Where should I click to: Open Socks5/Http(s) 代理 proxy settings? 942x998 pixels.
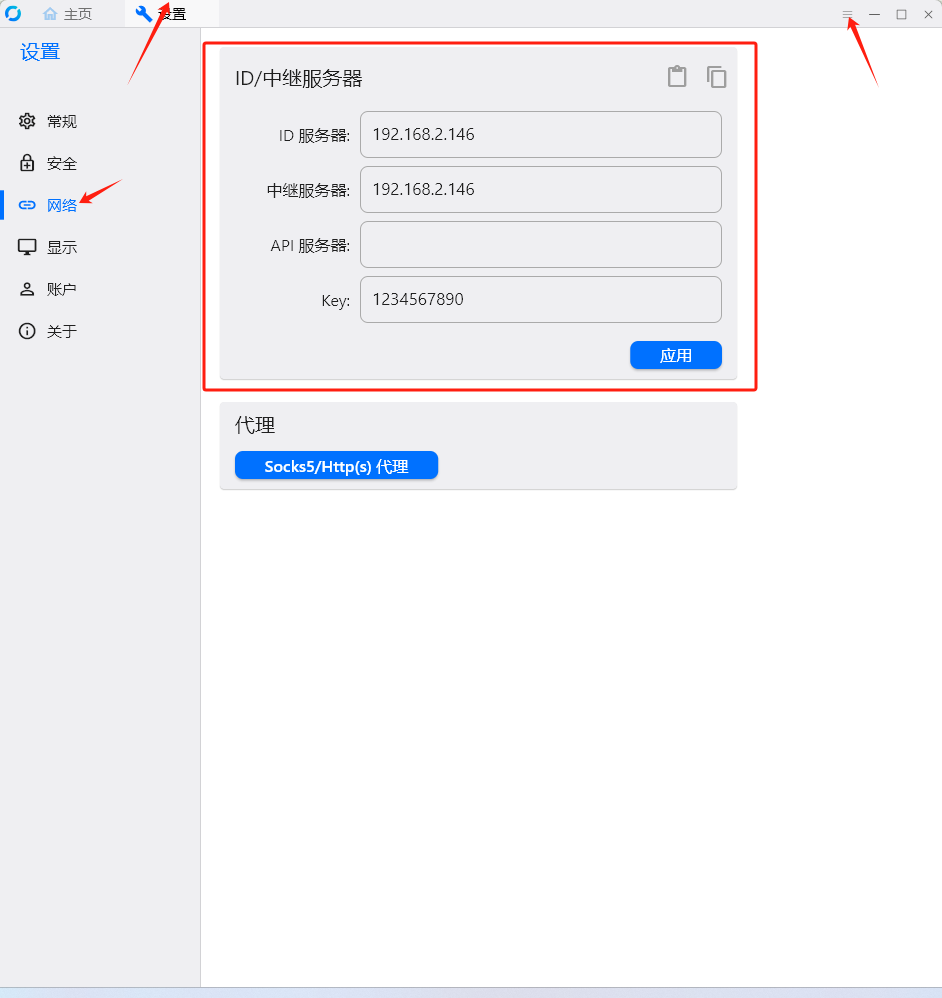(x=336, y=465)
